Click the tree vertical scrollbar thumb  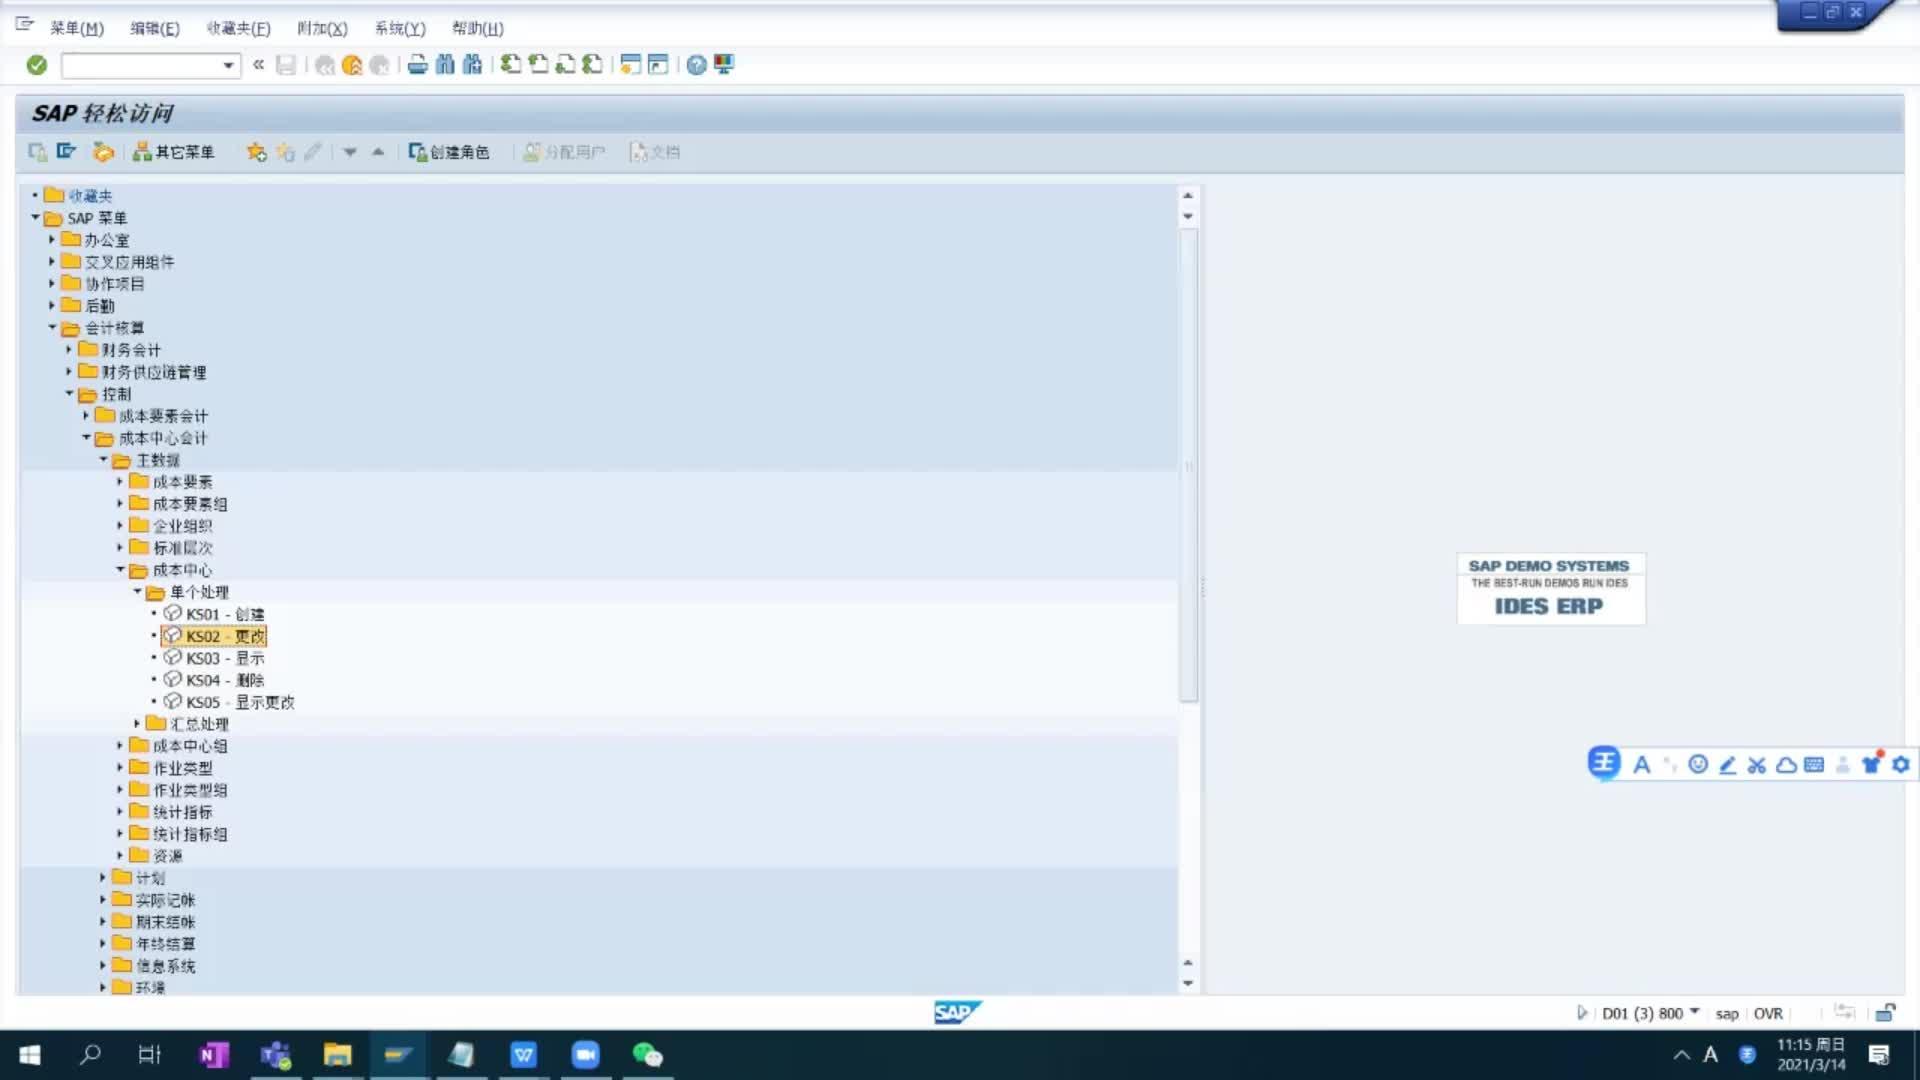point(1188,466)
